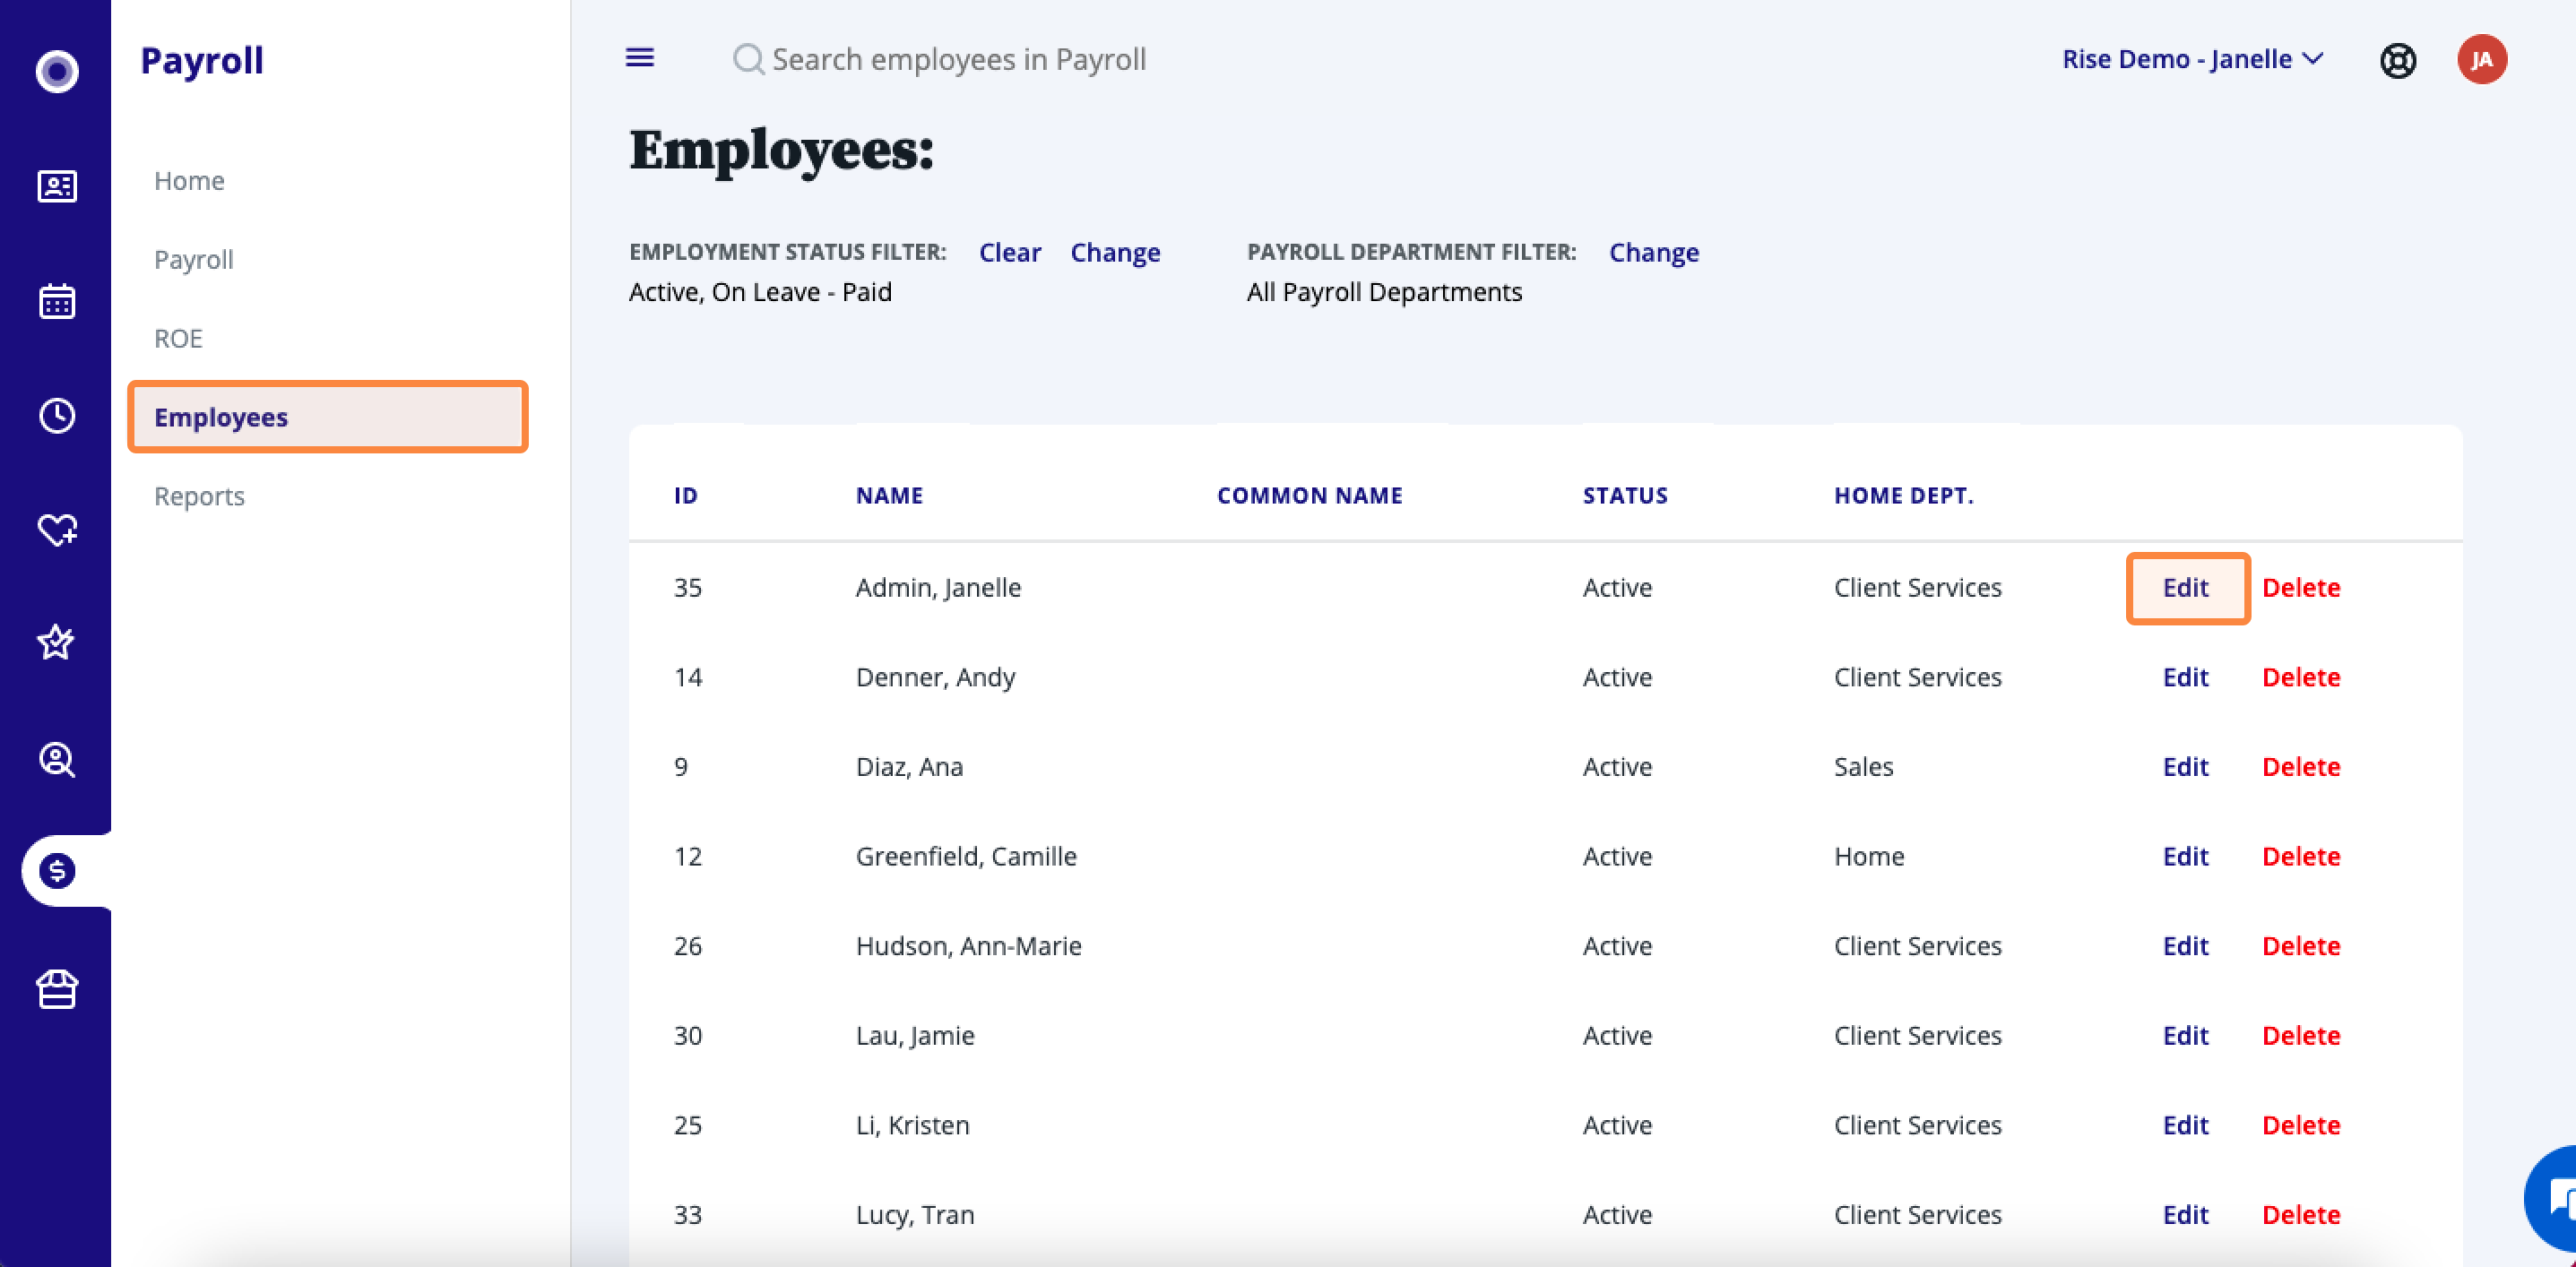Change the employment status filter
The height and width of the screenshot is (1267, 2576).
point(1115,252)
